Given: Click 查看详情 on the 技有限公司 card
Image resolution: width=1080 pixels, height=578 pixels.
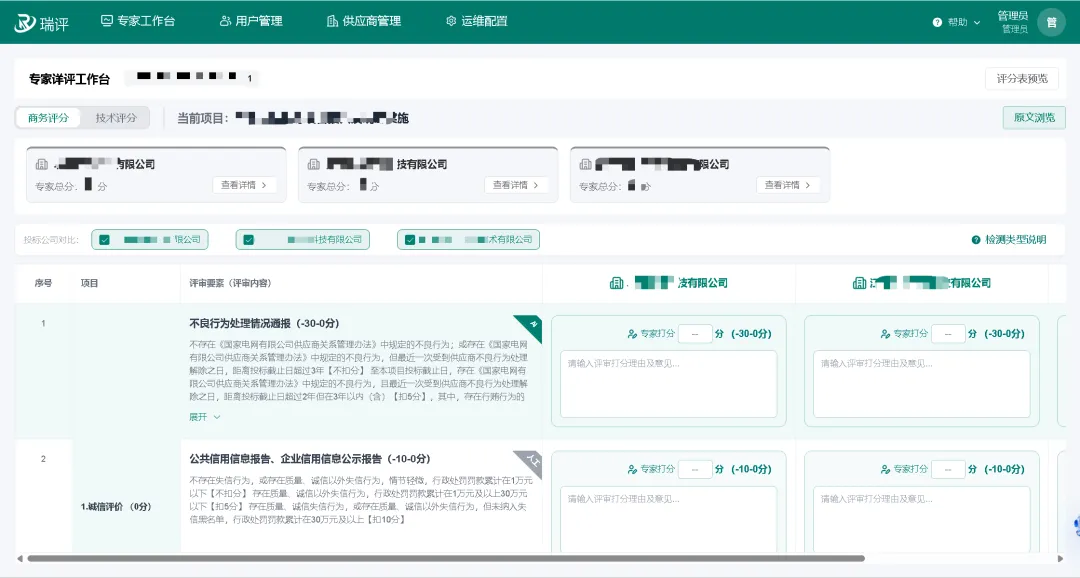Looking at the screenshot, I should (516, 185).
